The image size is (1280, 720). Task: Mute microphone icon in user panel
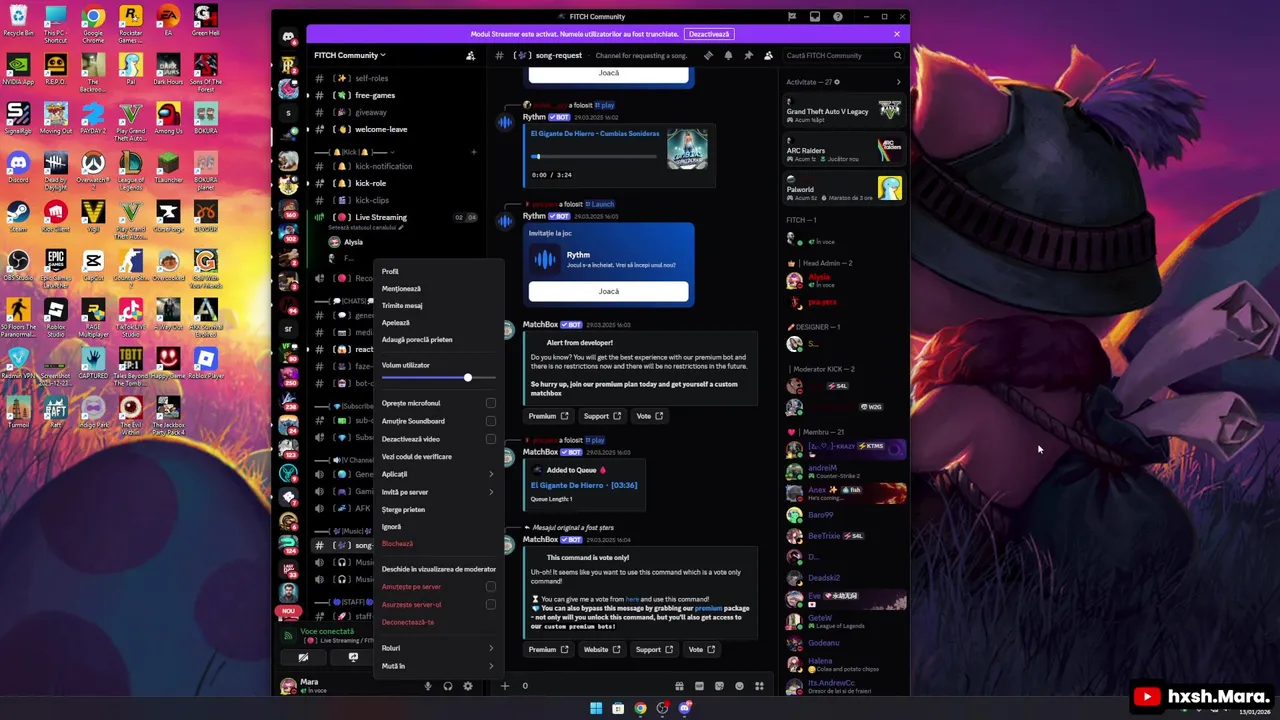click(427, 686)
